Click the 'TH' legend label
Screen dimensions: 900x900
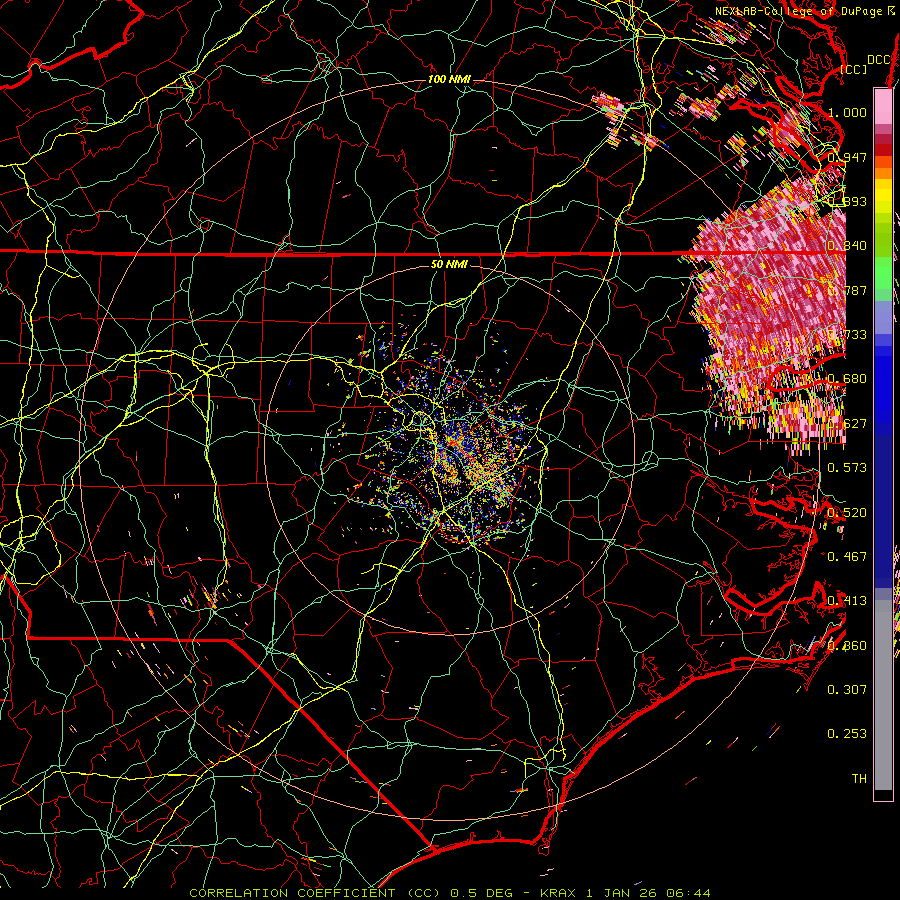coord(859,779)
